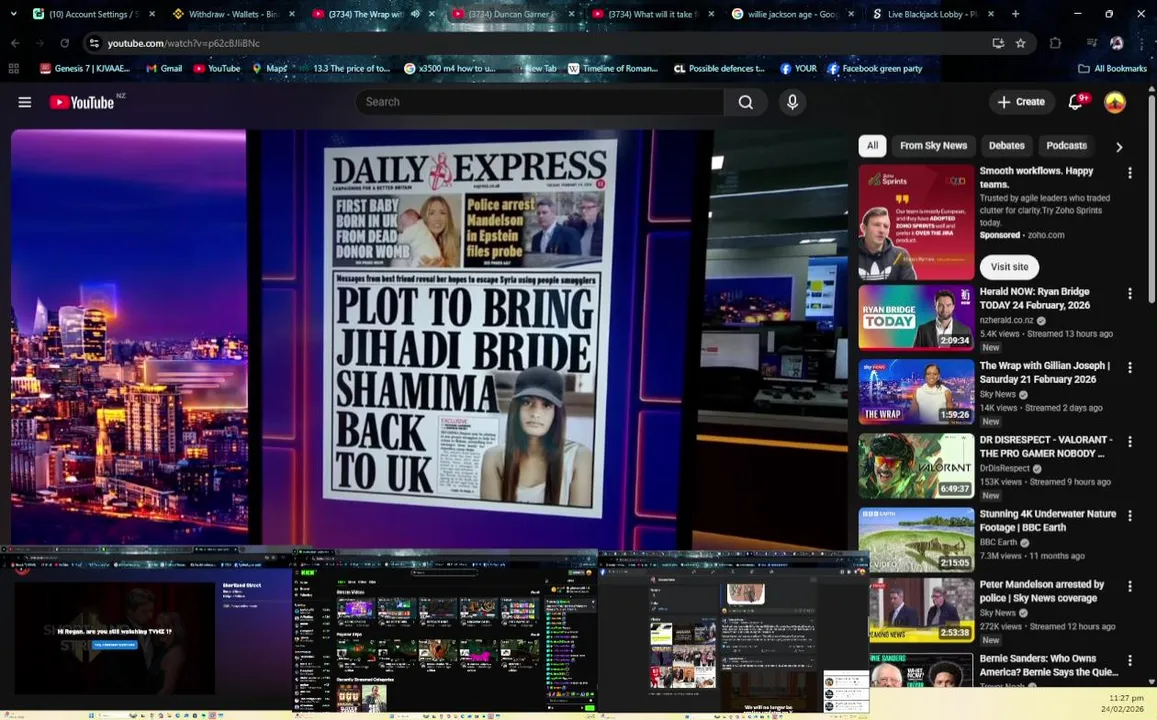Open the YouTube guide hamburger menu
The width and height of the screenshot is (1157, 720).
(x=24, y=102)
